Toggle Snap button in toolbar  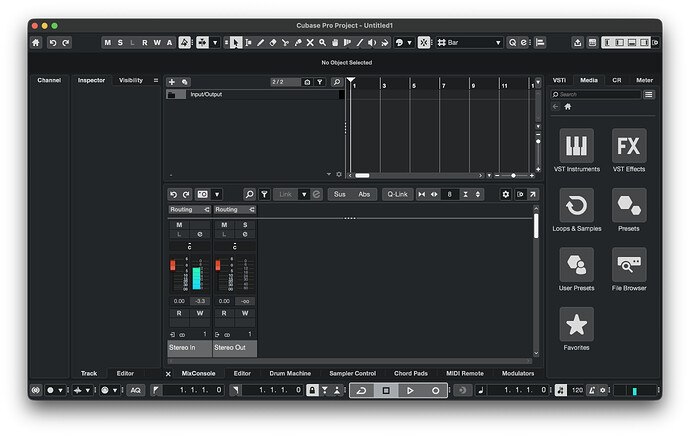pyautogui.click(x=423, y=43)
